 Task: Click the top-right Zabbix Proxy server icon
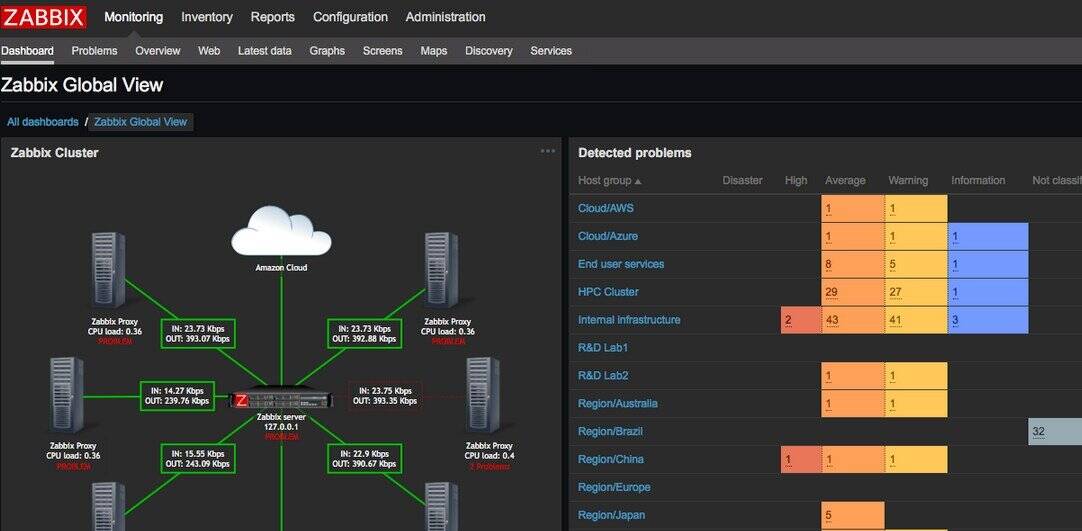click(x=441, y=272)
